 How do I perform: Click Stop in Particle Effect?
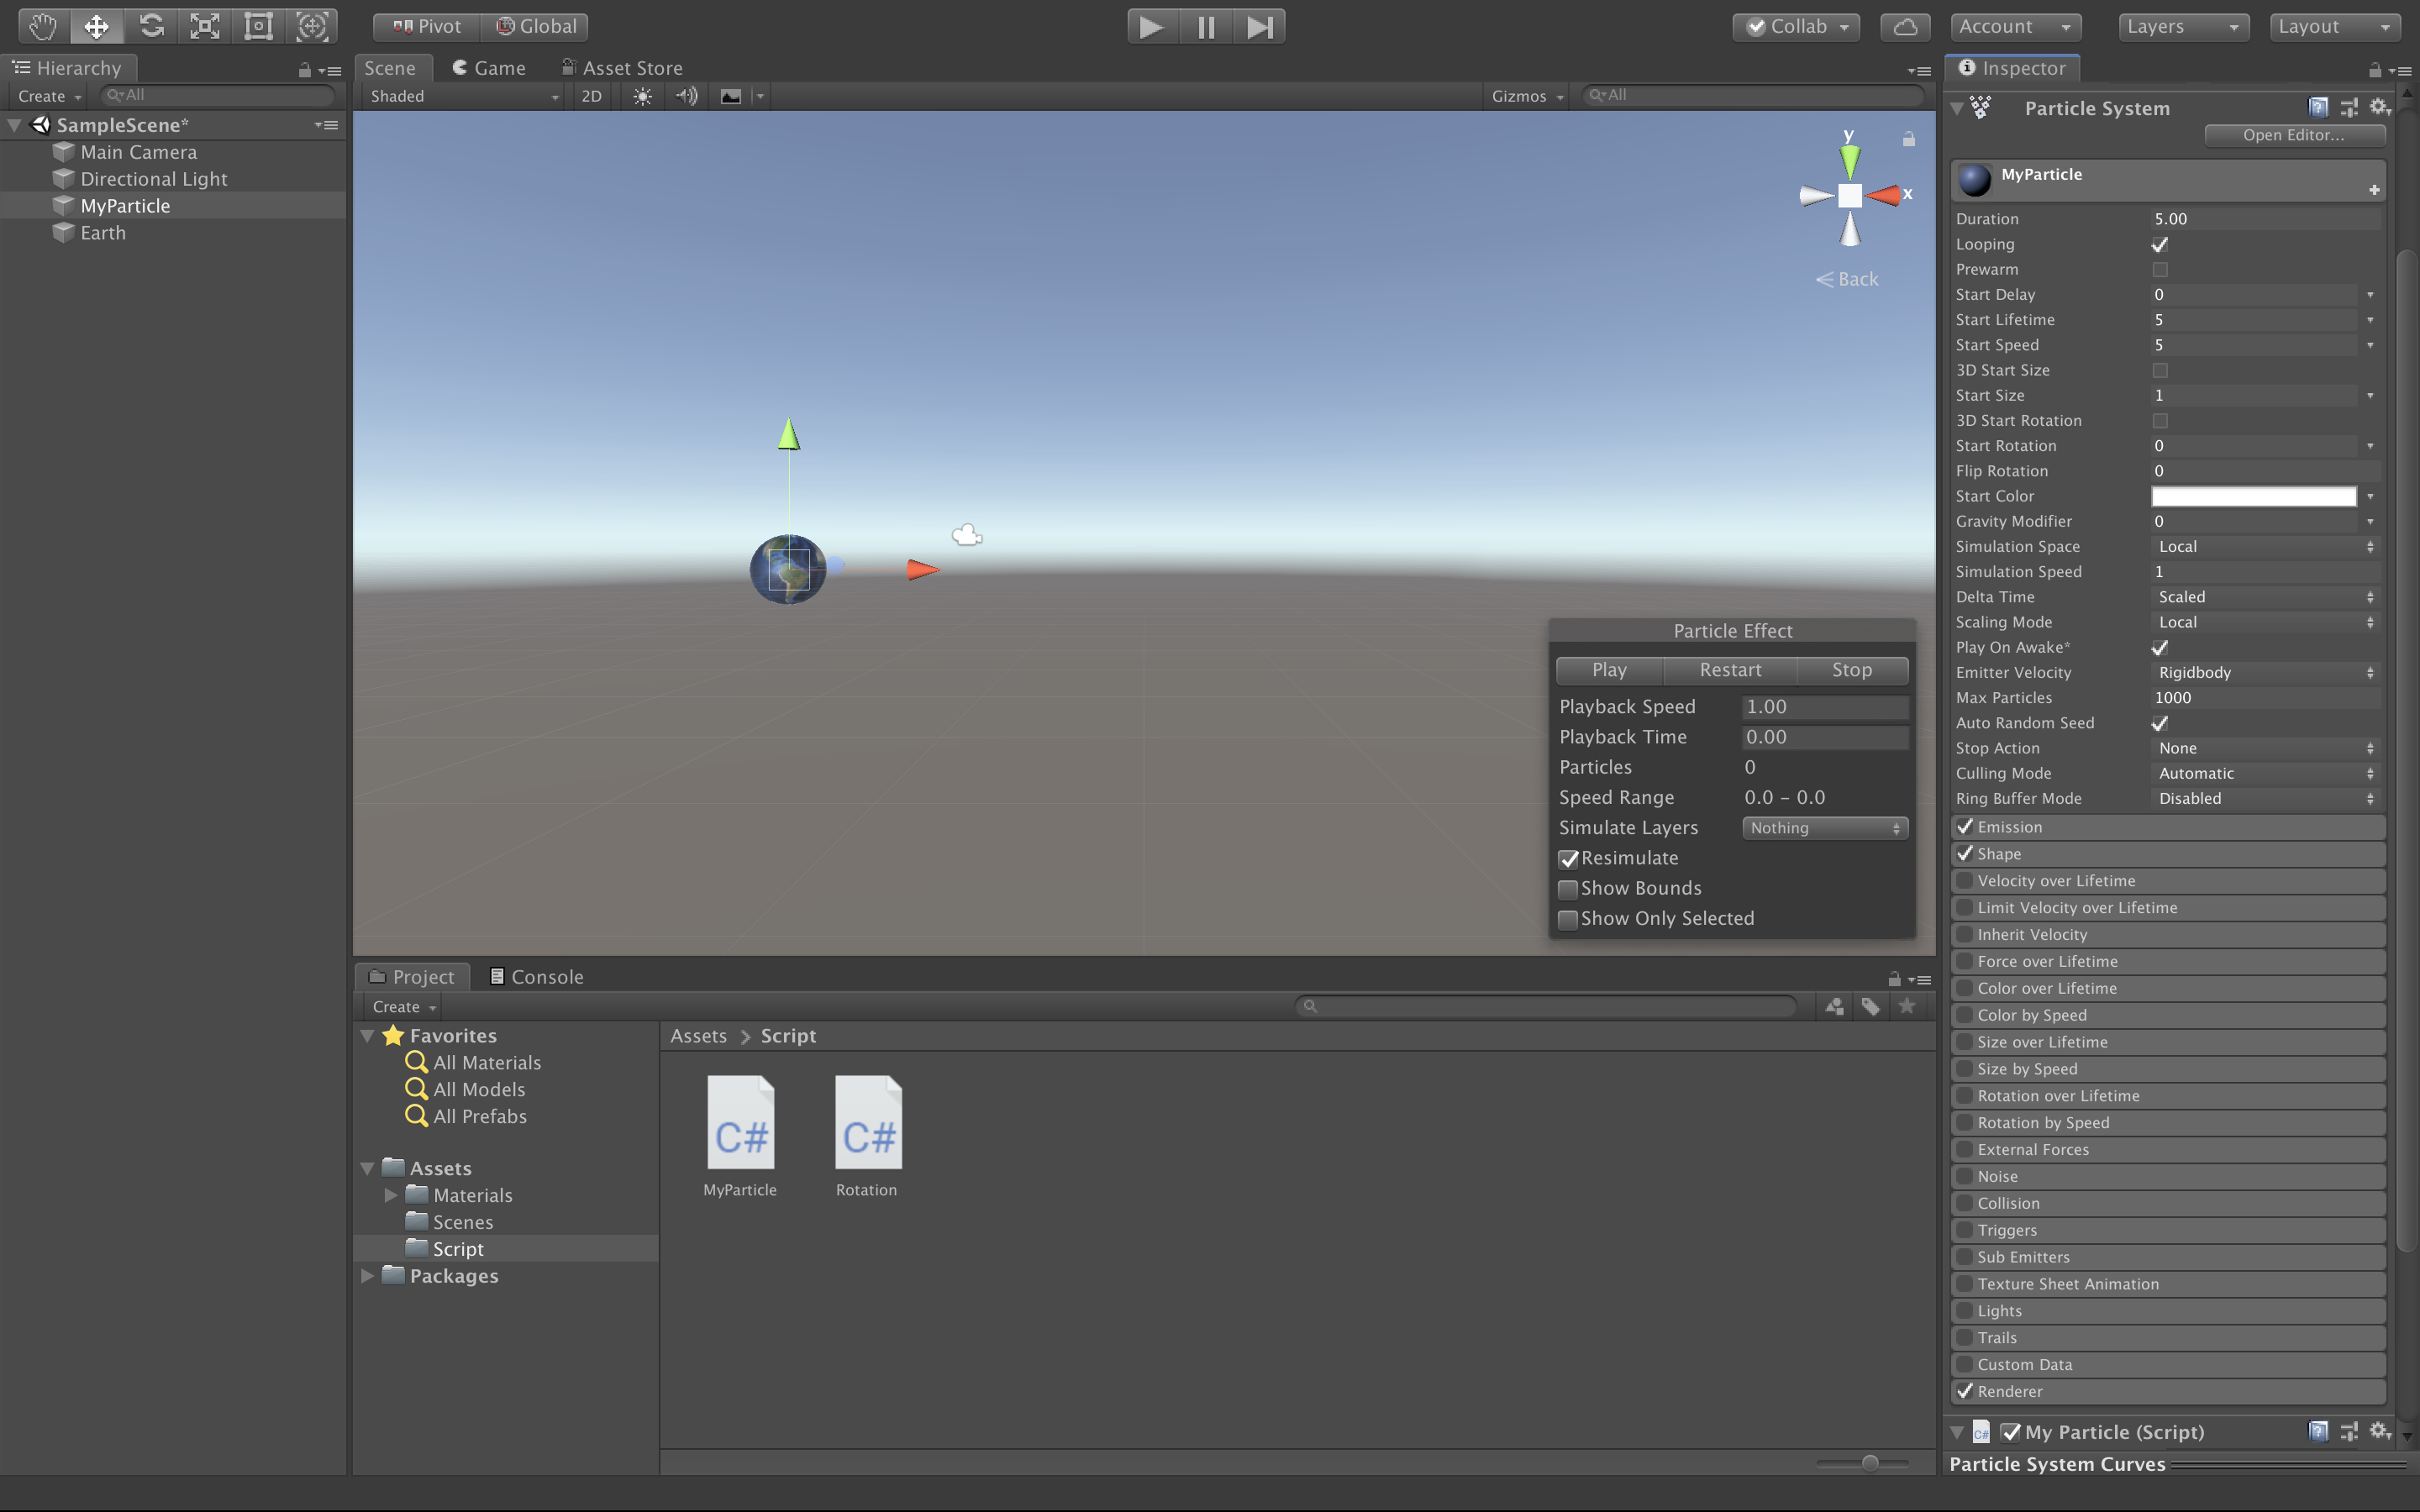tap(1852, 670)
